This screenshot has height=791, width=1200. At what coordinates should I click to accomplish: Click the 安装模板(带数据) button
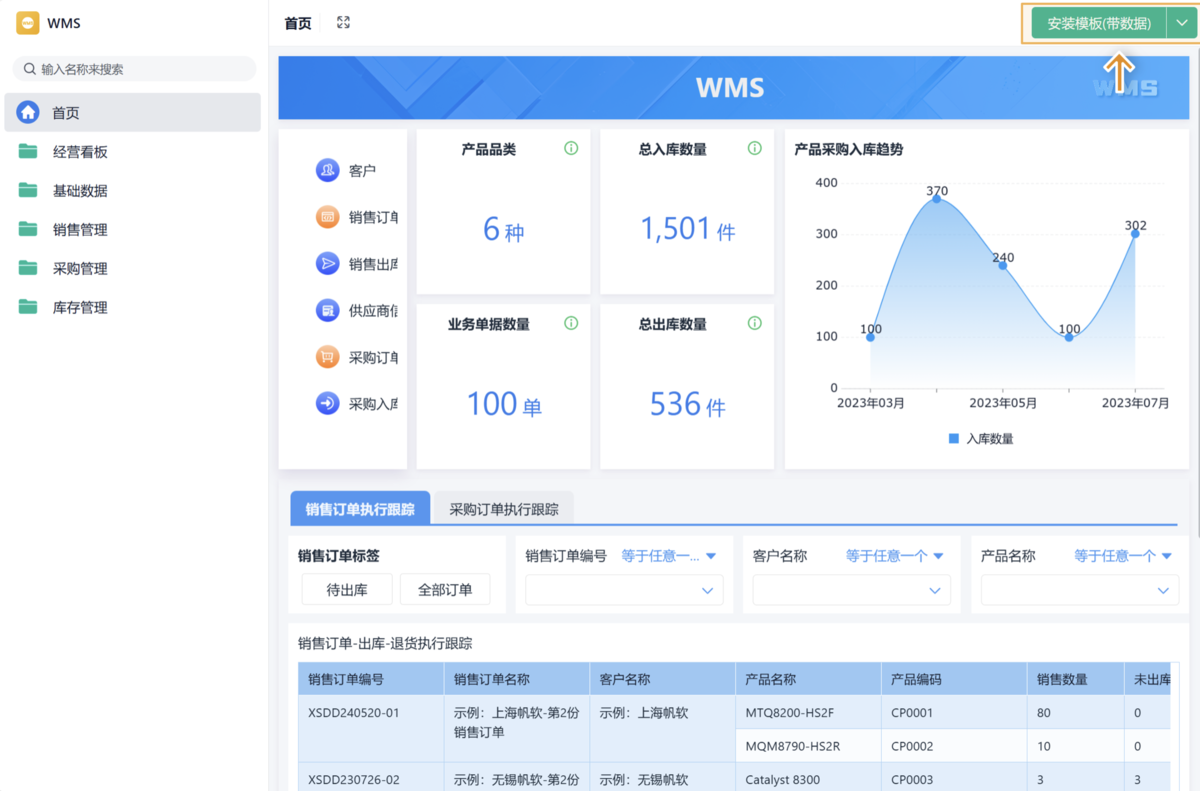pyautogui.click(x=1099, y=23)
